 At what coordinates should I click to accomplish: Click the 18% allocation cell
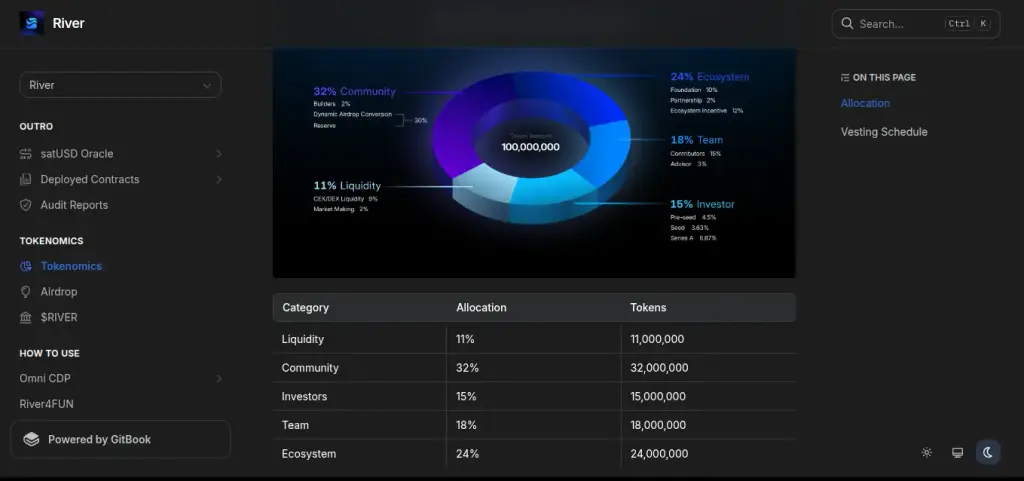click(534, 425)
